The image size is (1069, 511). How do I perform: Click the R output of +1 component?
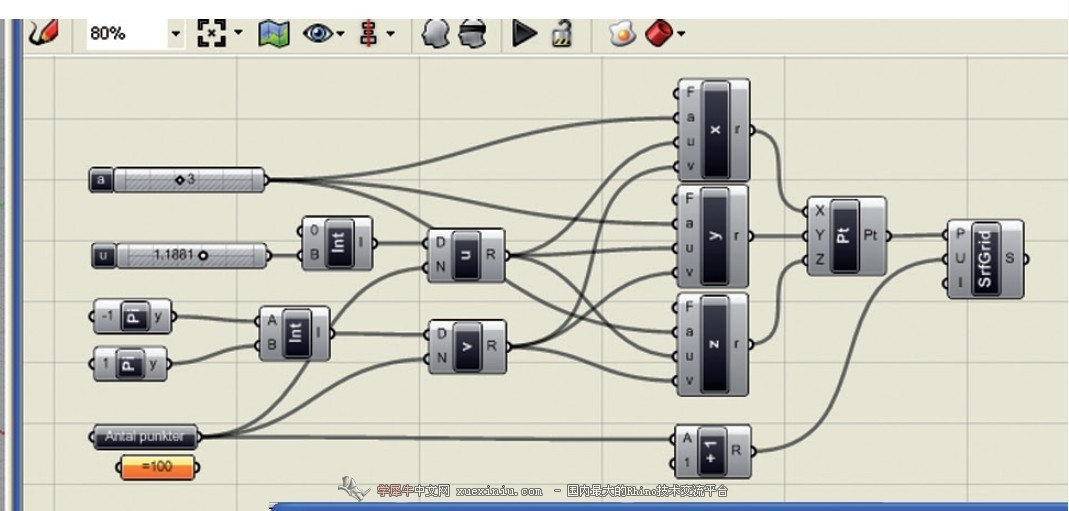(x=736, y=450)
